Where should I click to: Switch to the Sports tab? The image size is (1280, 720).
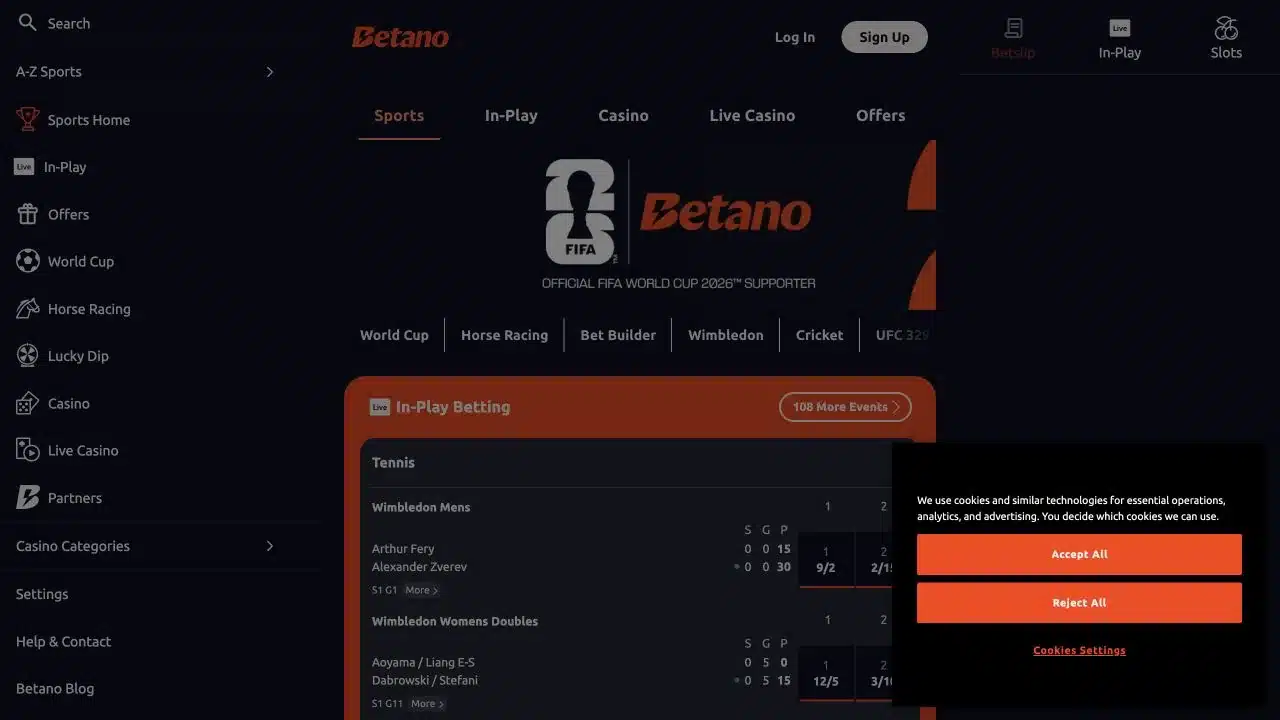click(x=399, y=115)
